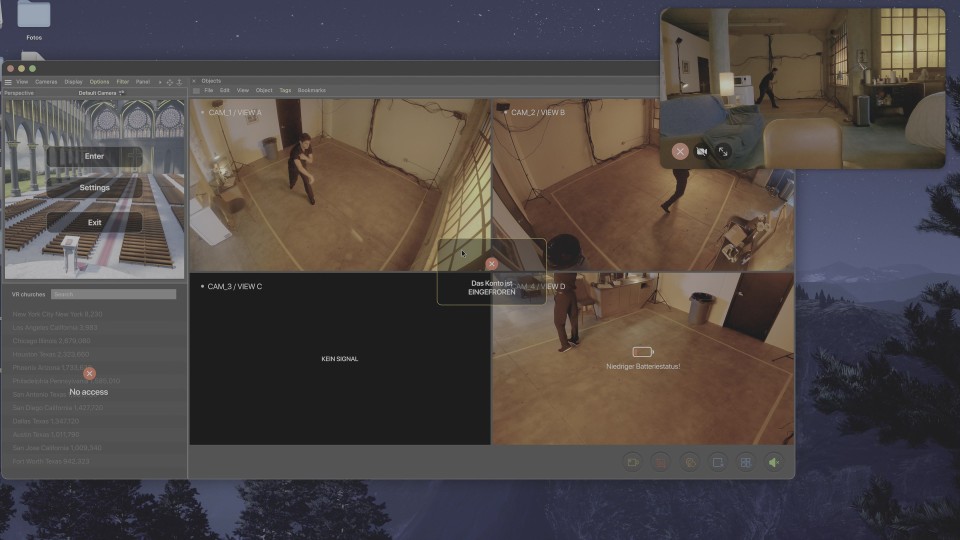Viewport: 960px width, 540px height.
Task: Click the orange circular icon in the bottom toolbar
Action: click(689, 462)
